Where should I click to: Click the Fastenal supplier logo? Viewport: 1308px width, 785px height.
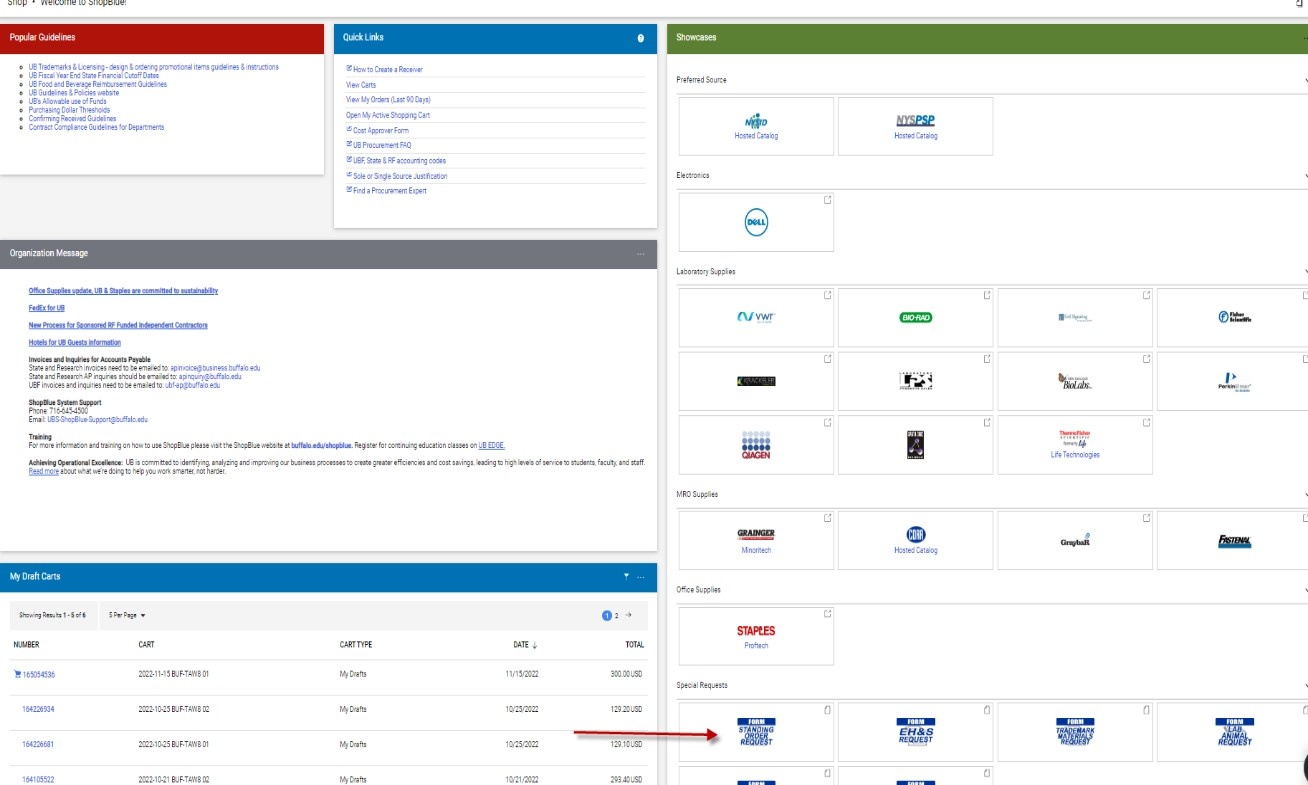click(x=1234, y=541)
